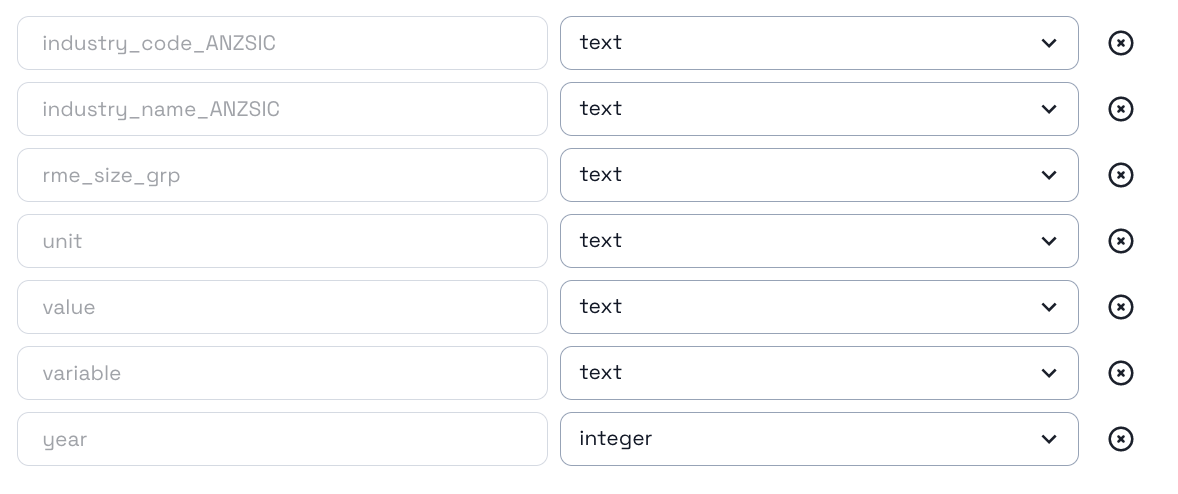Delete the industry_name_ANZSIC field row
1178x494 pixels.
(x=1121, y=109)
